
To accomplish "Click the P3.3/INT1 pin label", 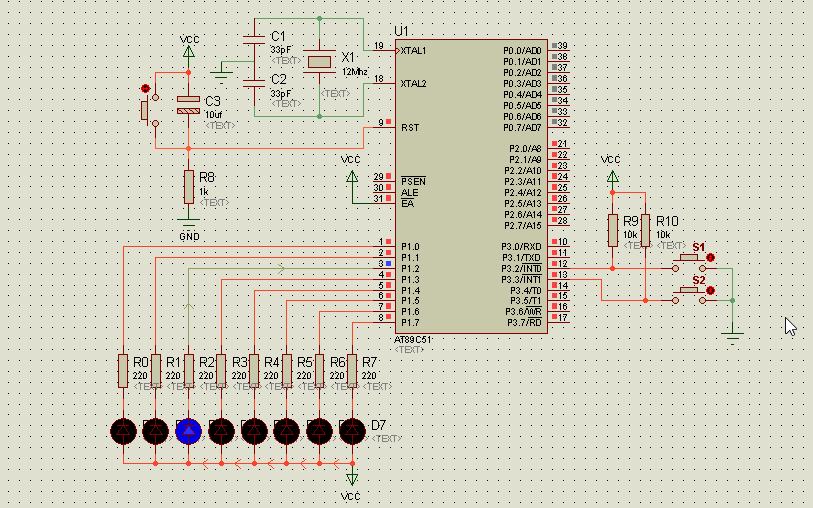I will coord(521,279).
